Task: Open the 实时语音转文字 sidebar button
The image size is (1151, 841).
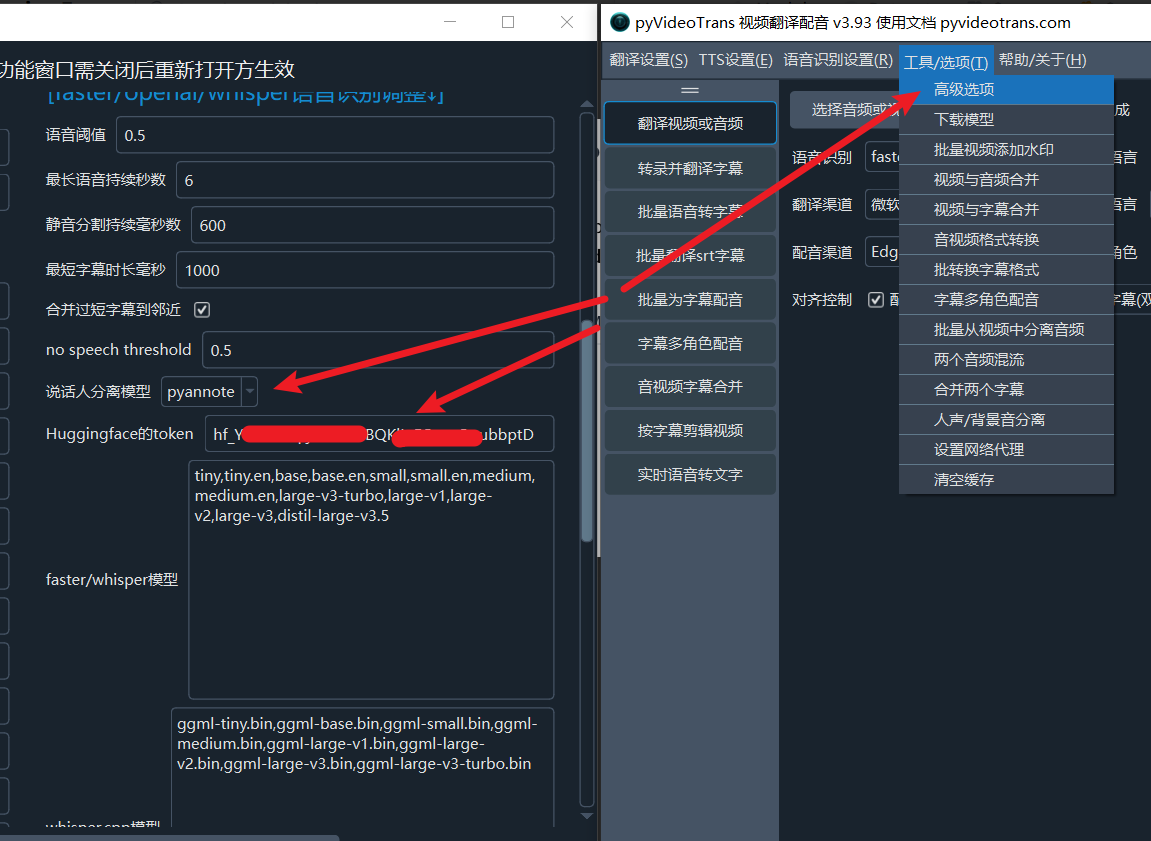Action: tap(690, 474)
